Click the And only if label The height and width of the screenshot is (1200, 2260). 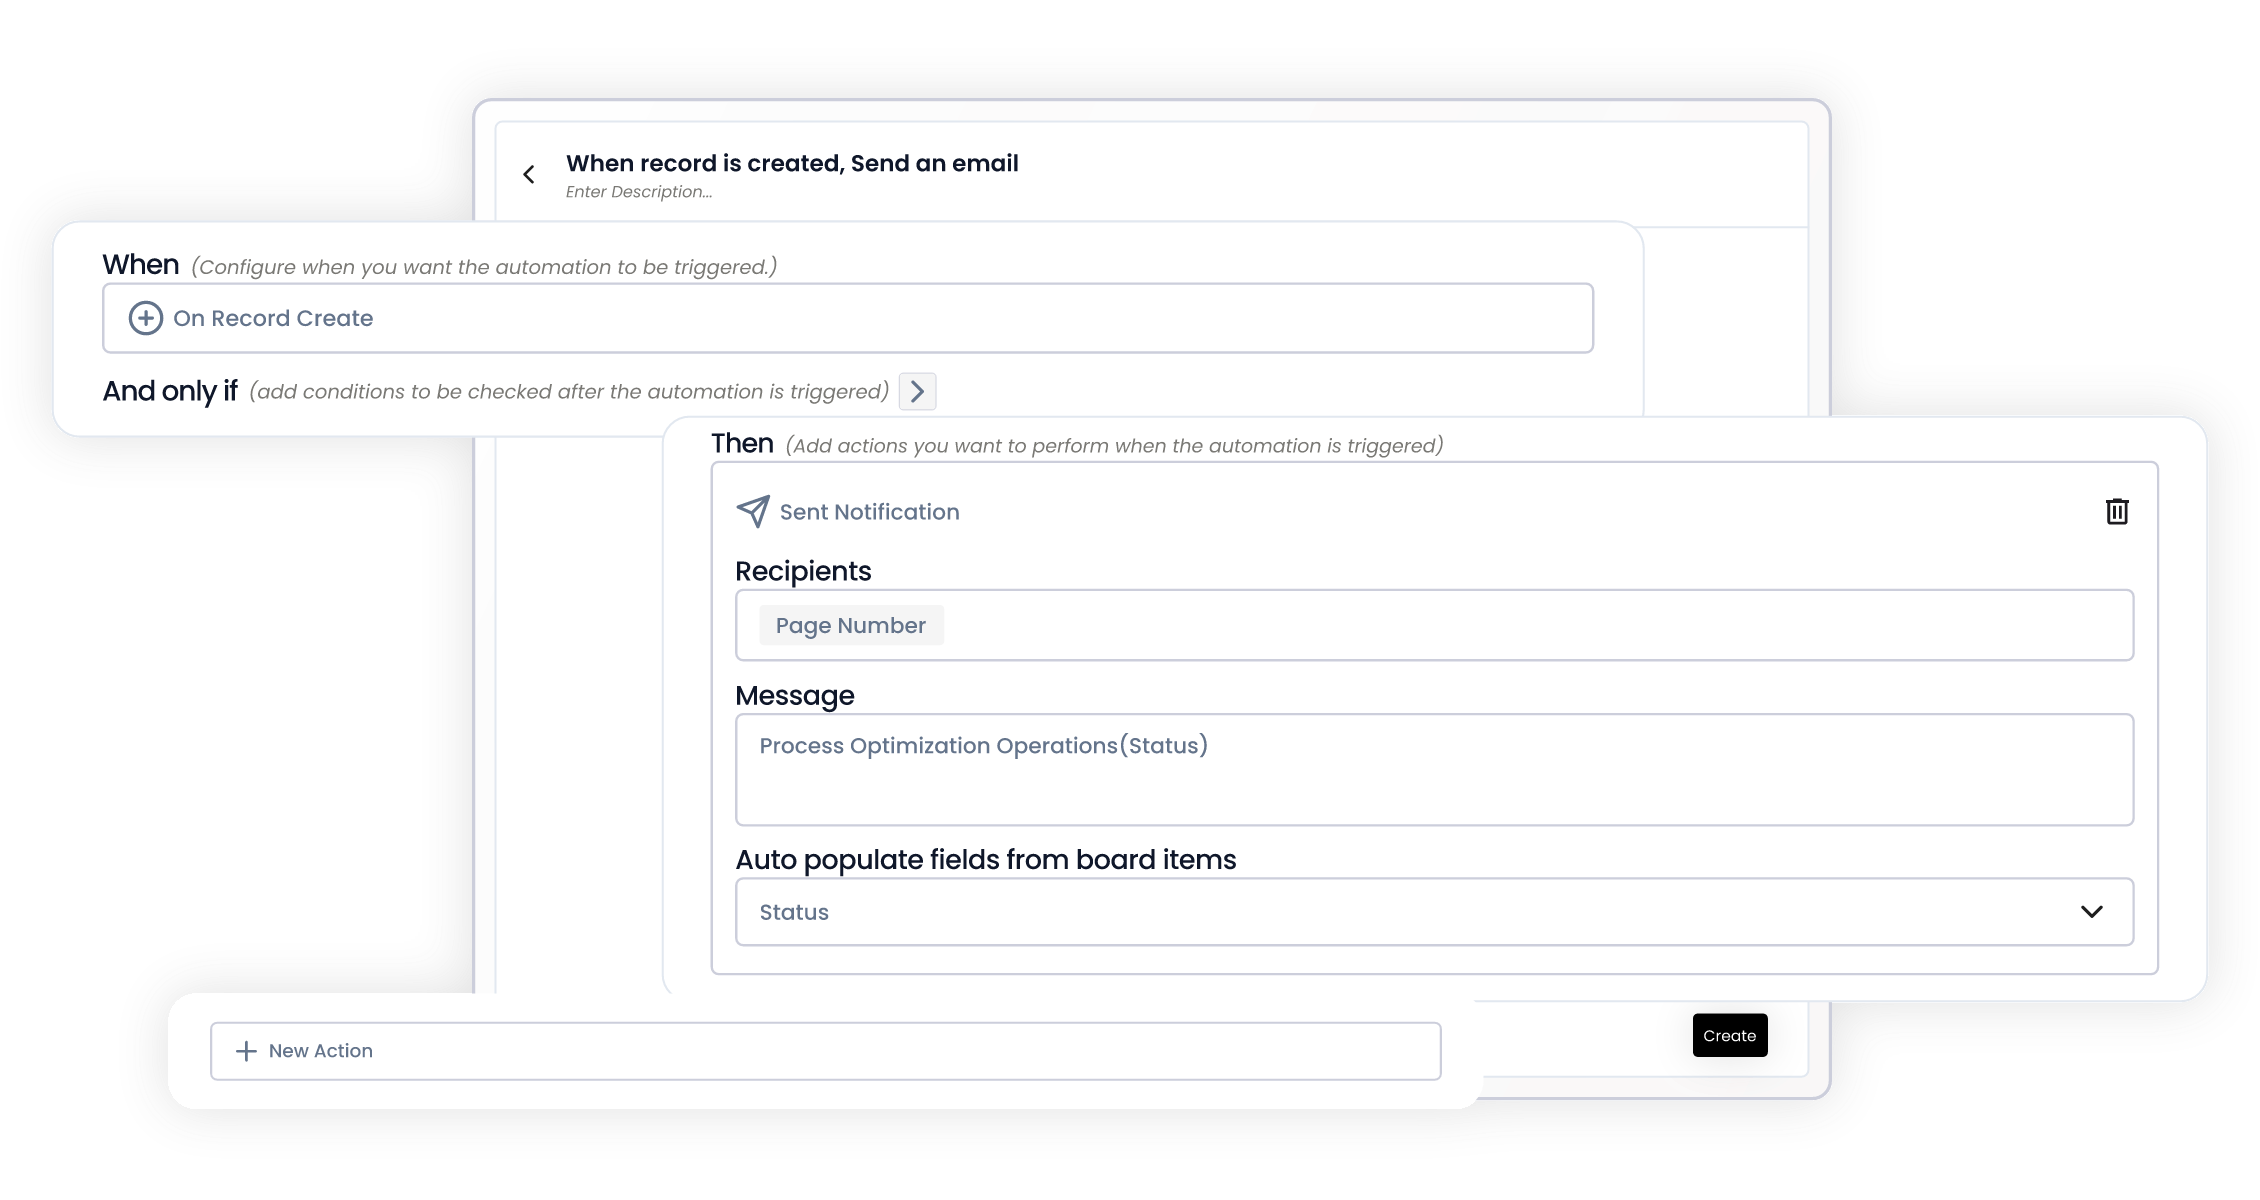170,391
